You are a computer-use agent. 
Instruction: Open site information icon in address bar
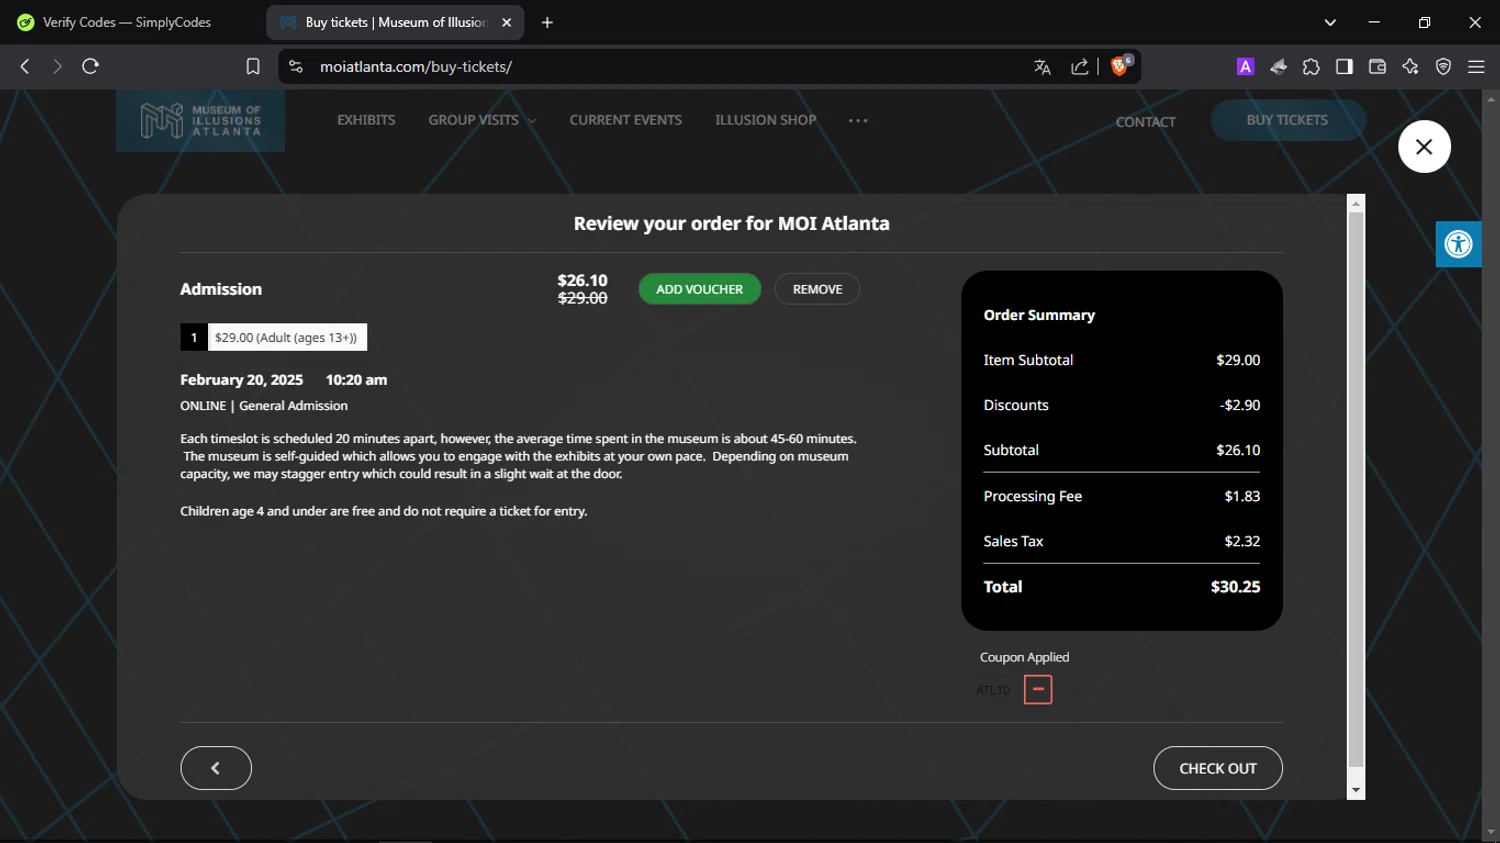tap(295, 66)
